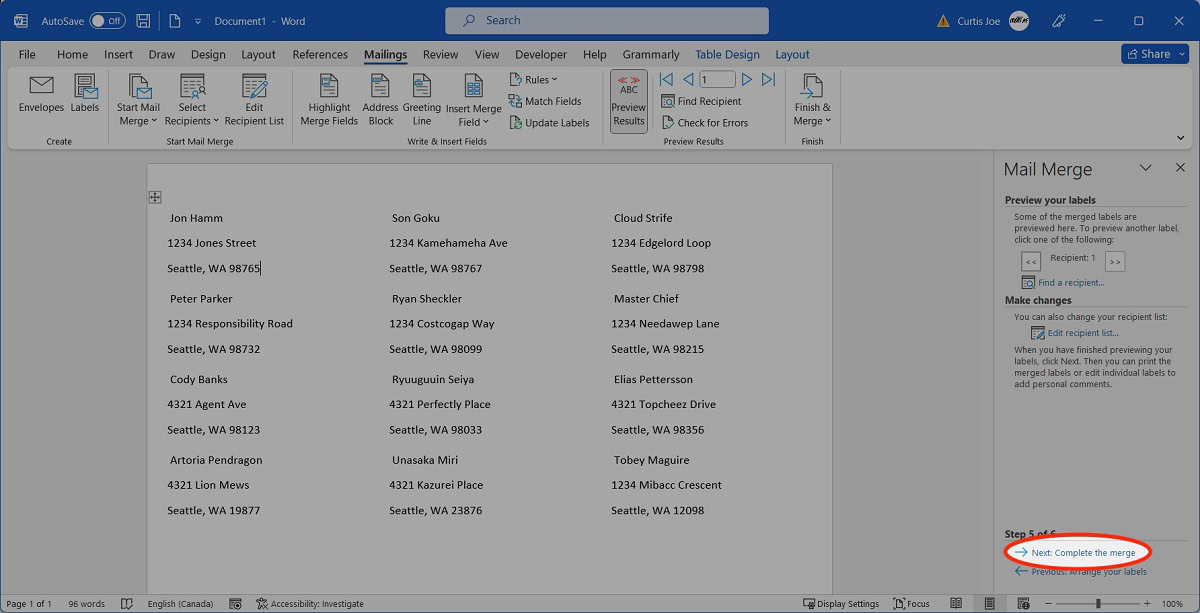
Task: Insert an Address Block
Action: click(380, 100)
